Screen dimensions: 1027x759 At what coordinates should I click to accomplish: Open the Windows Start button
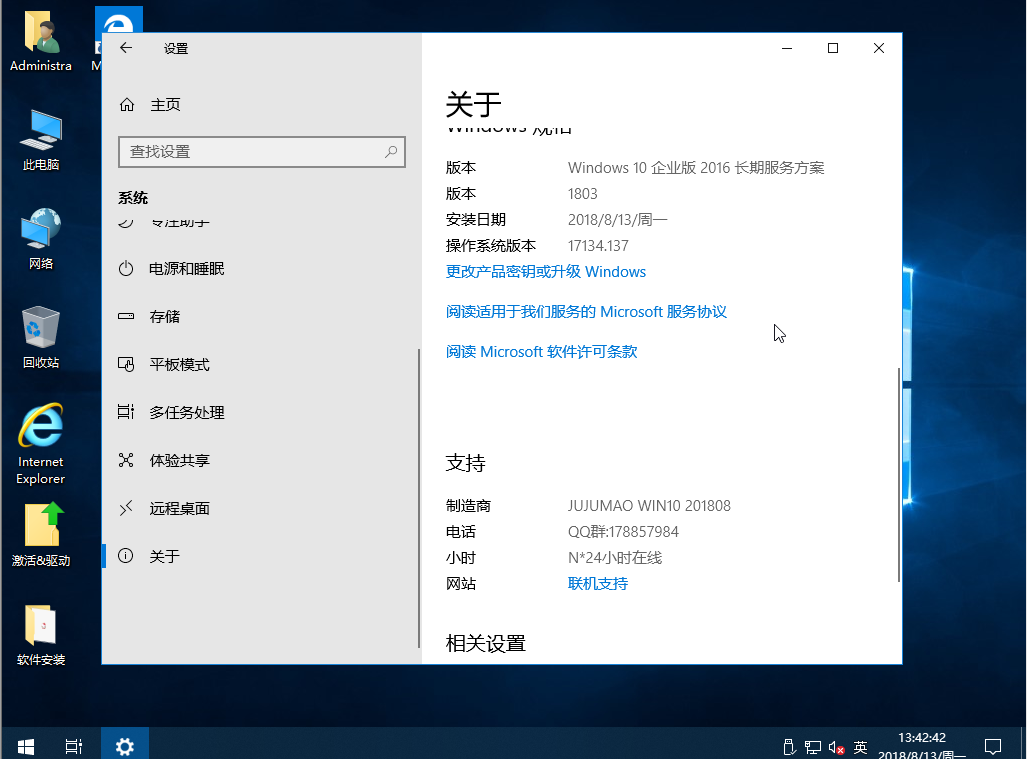tap(26, 746)
